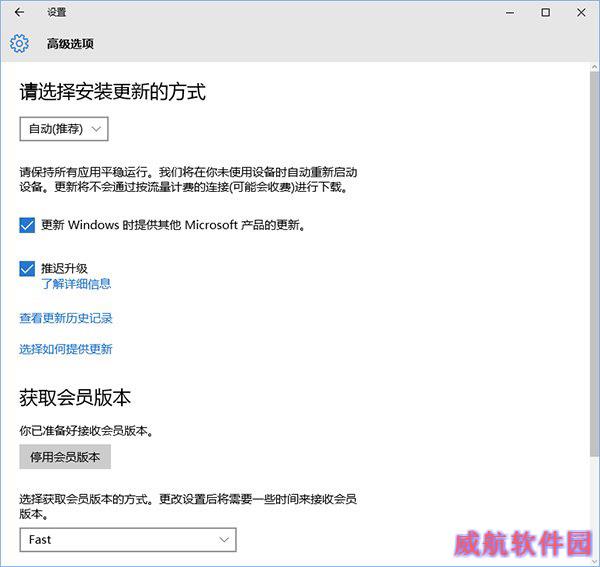Open the 自动(推荐) install method dropdown
The height and width of the screenshot is (567, 600).
click(64, 129)
